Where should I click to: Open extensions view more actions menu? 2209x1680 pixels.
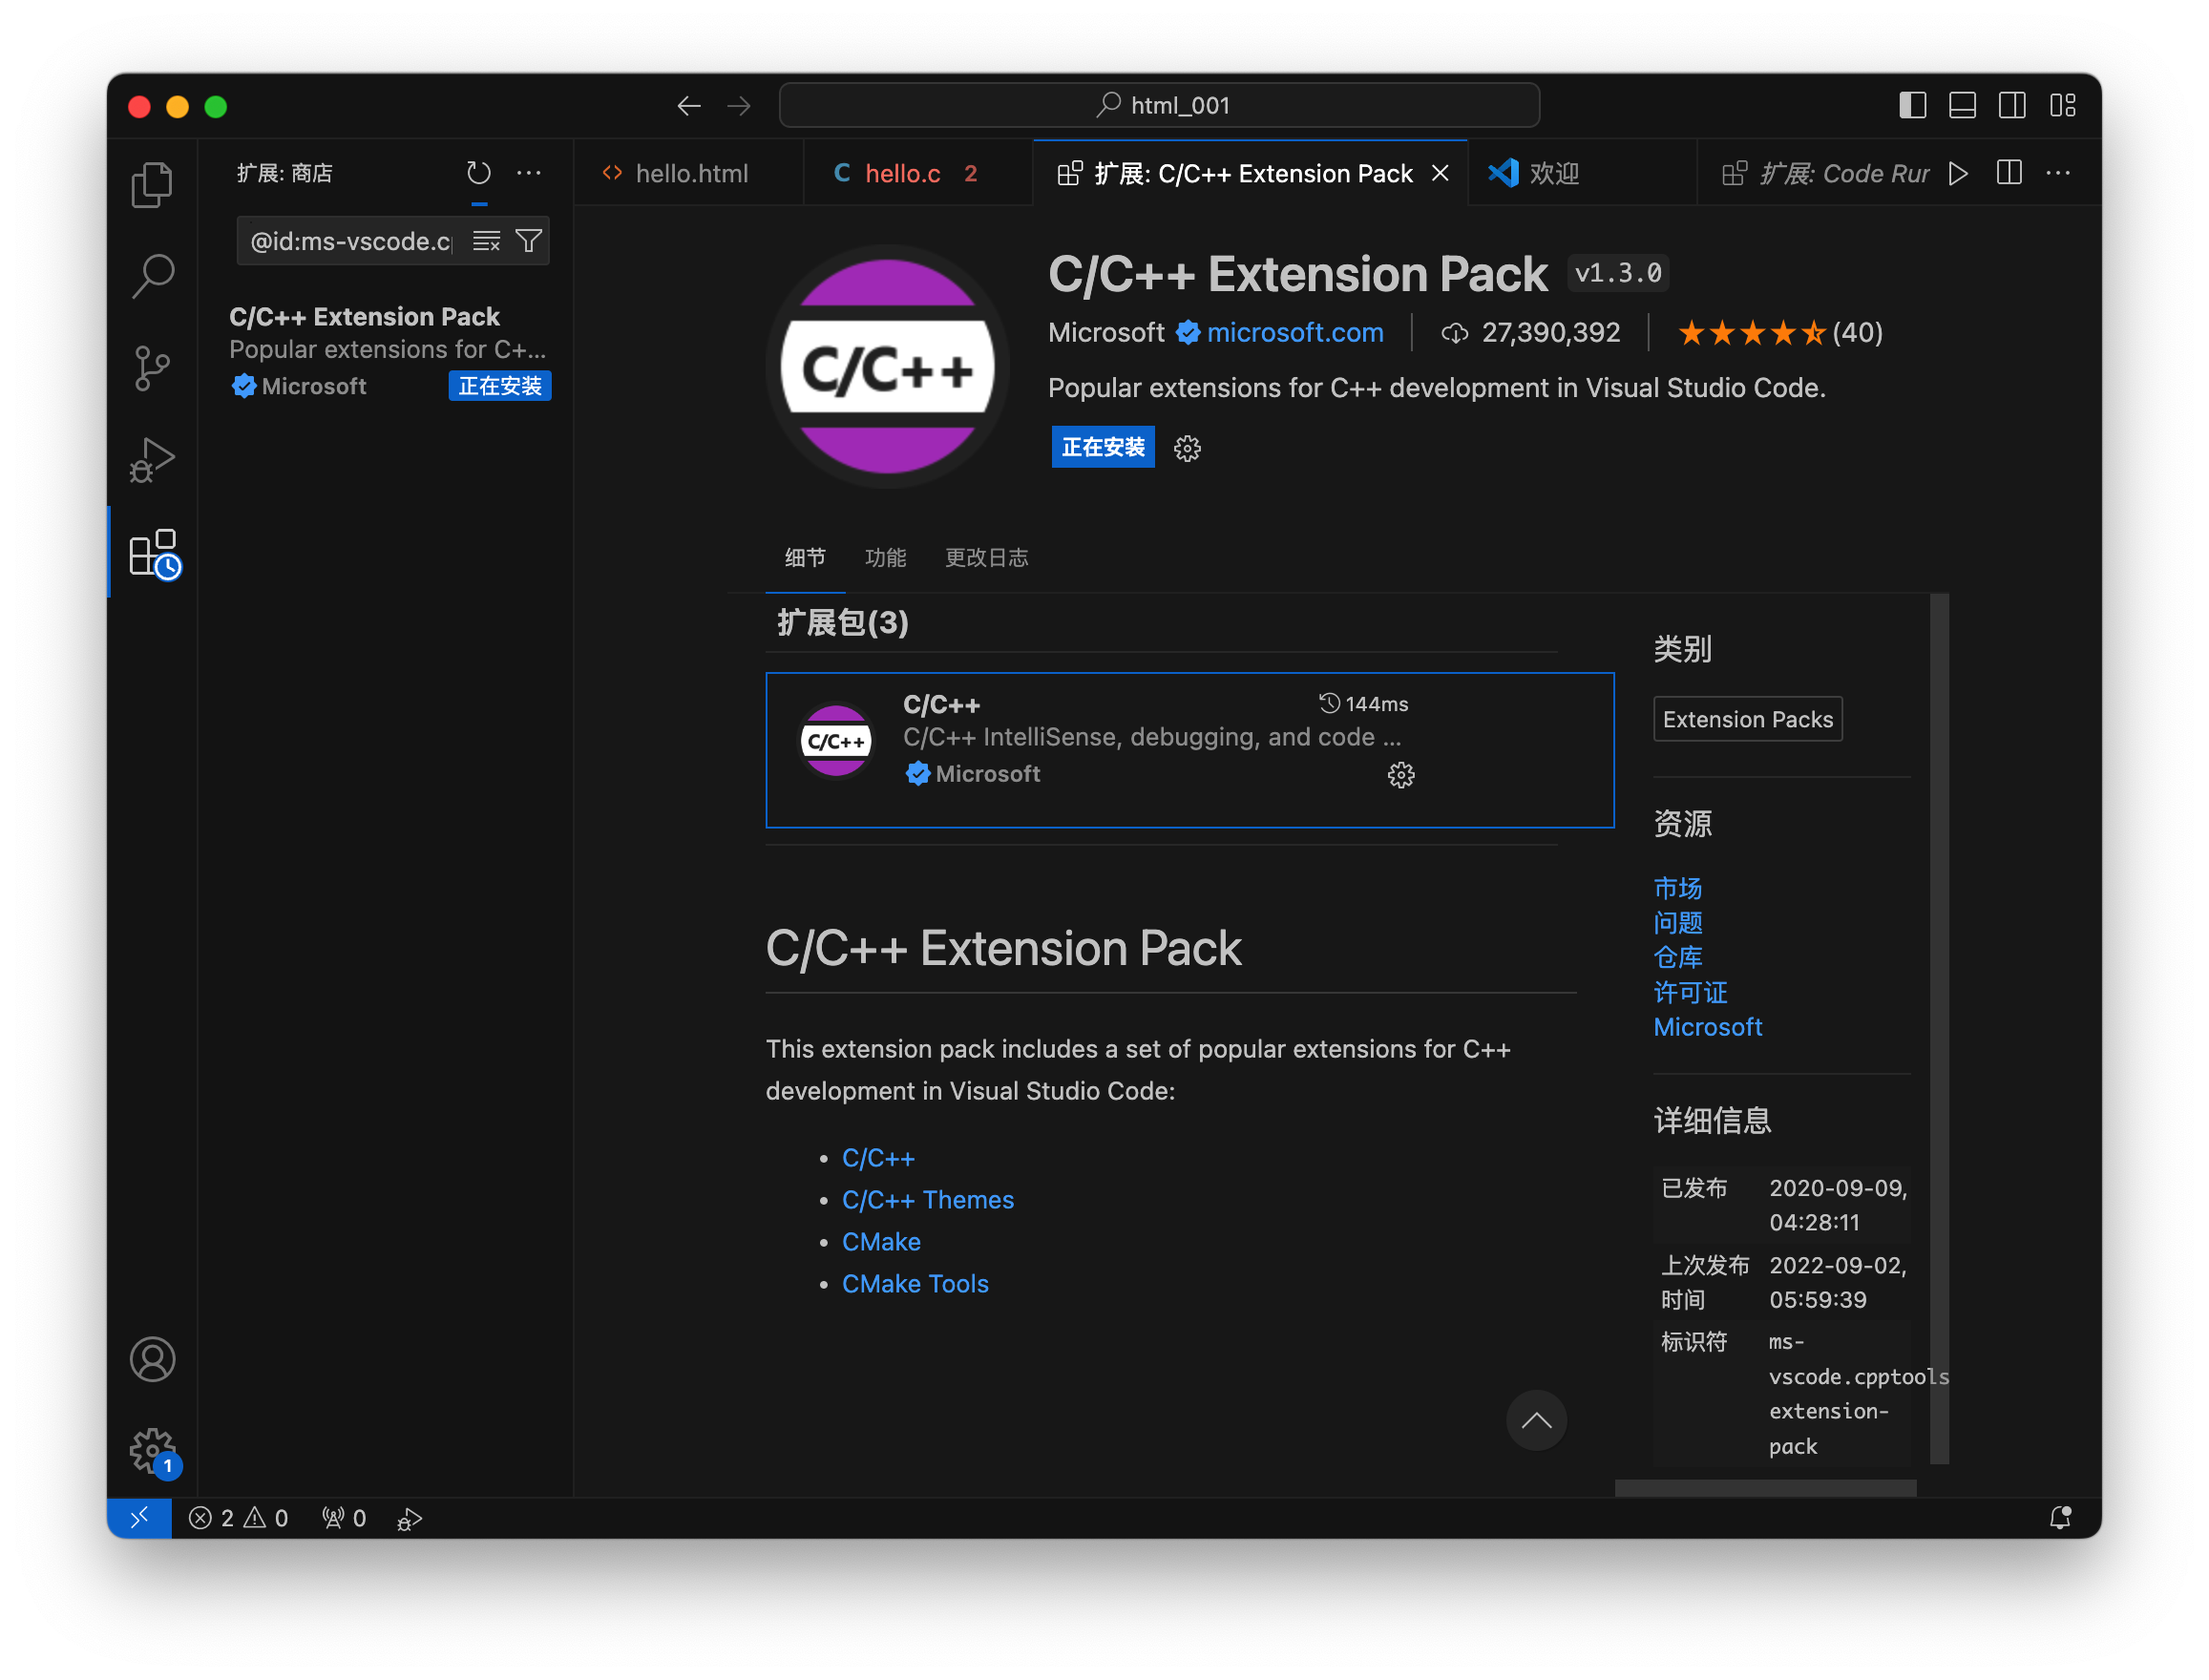pos(528,173)
